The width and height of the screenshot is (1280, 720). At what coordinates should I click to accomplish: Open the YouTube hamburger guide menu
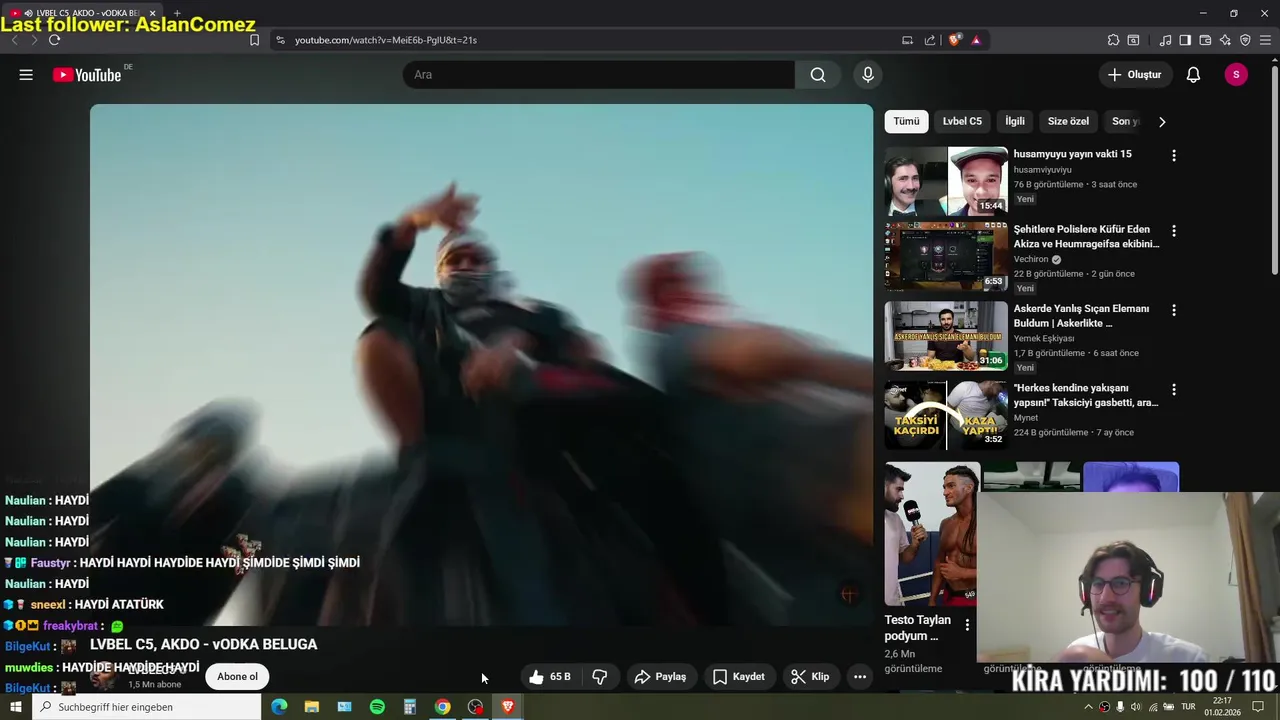[x=26, y=75]
